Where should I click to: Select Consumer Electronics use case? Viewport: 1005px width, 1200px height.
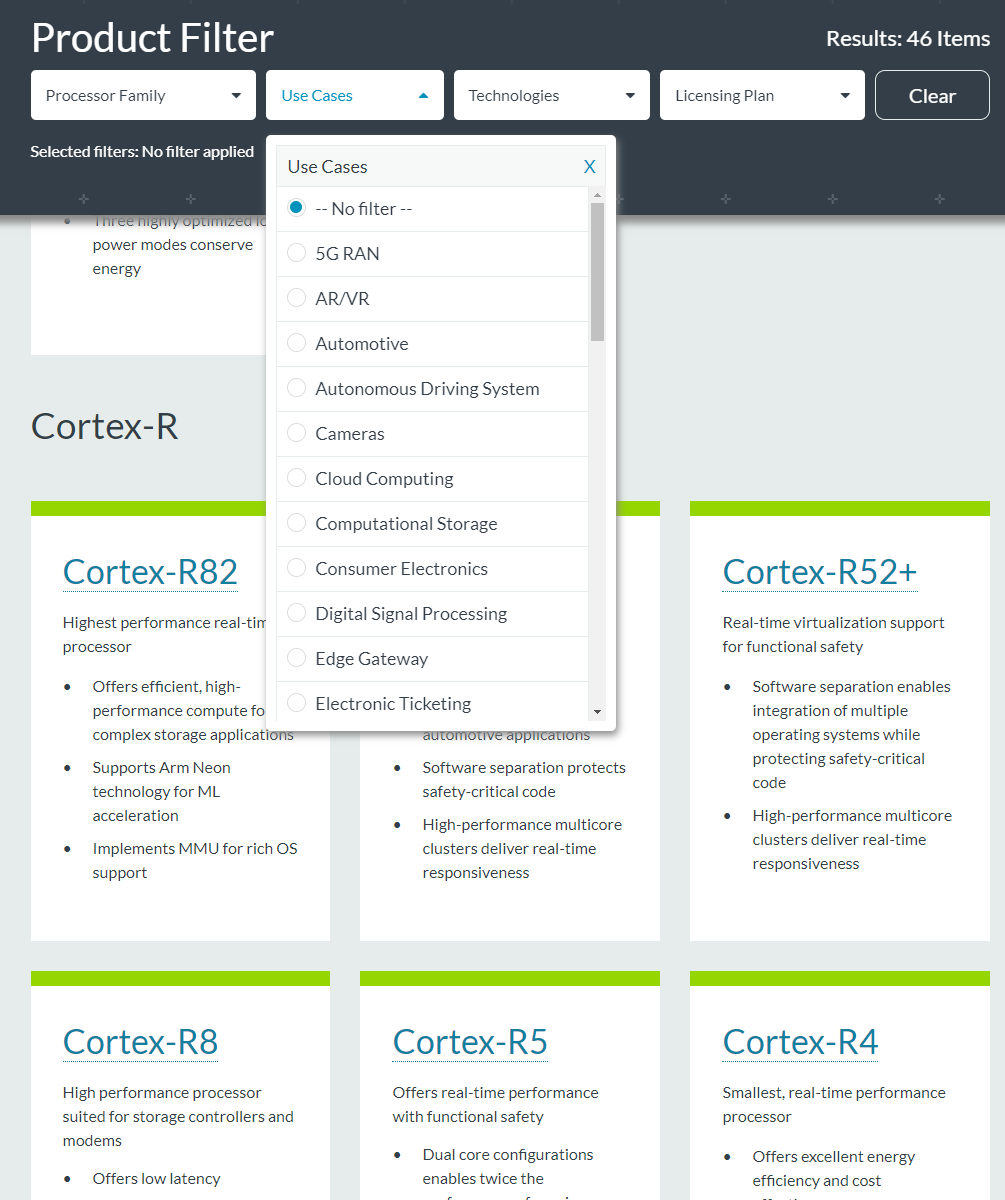[x=296, y=568]
